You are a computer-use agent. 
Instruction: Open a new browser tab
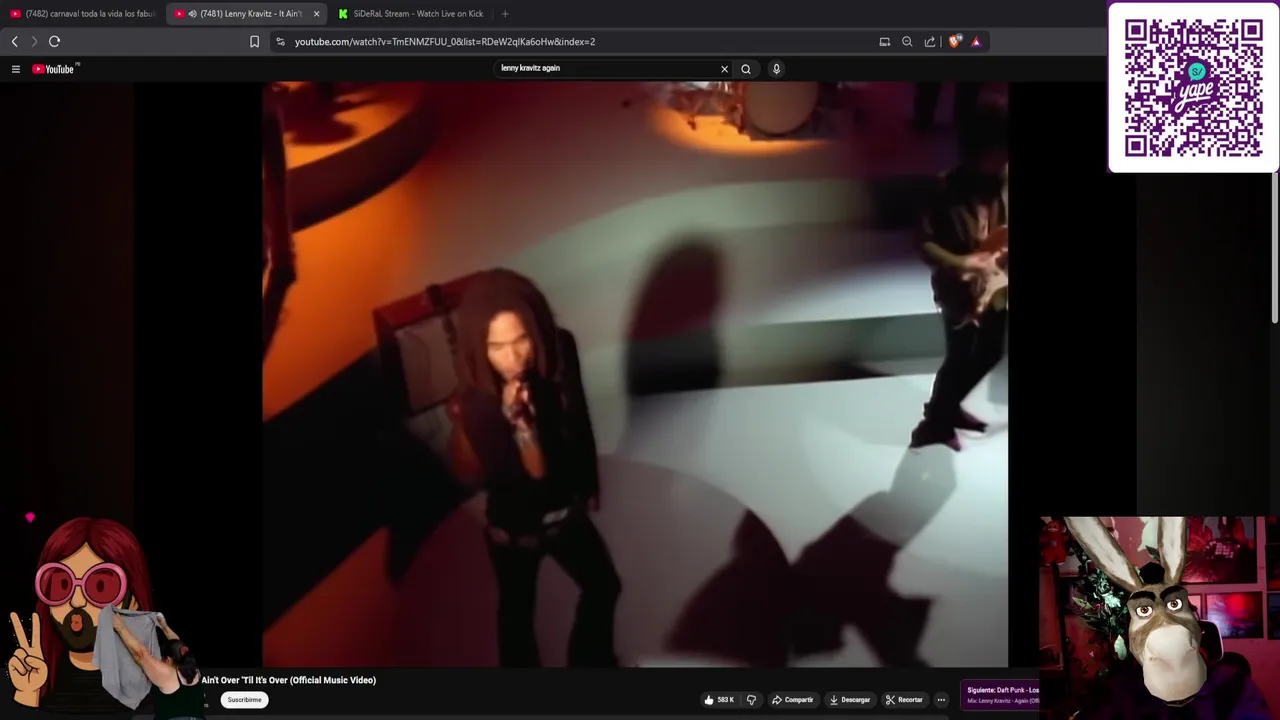click(x=505, y=14)
